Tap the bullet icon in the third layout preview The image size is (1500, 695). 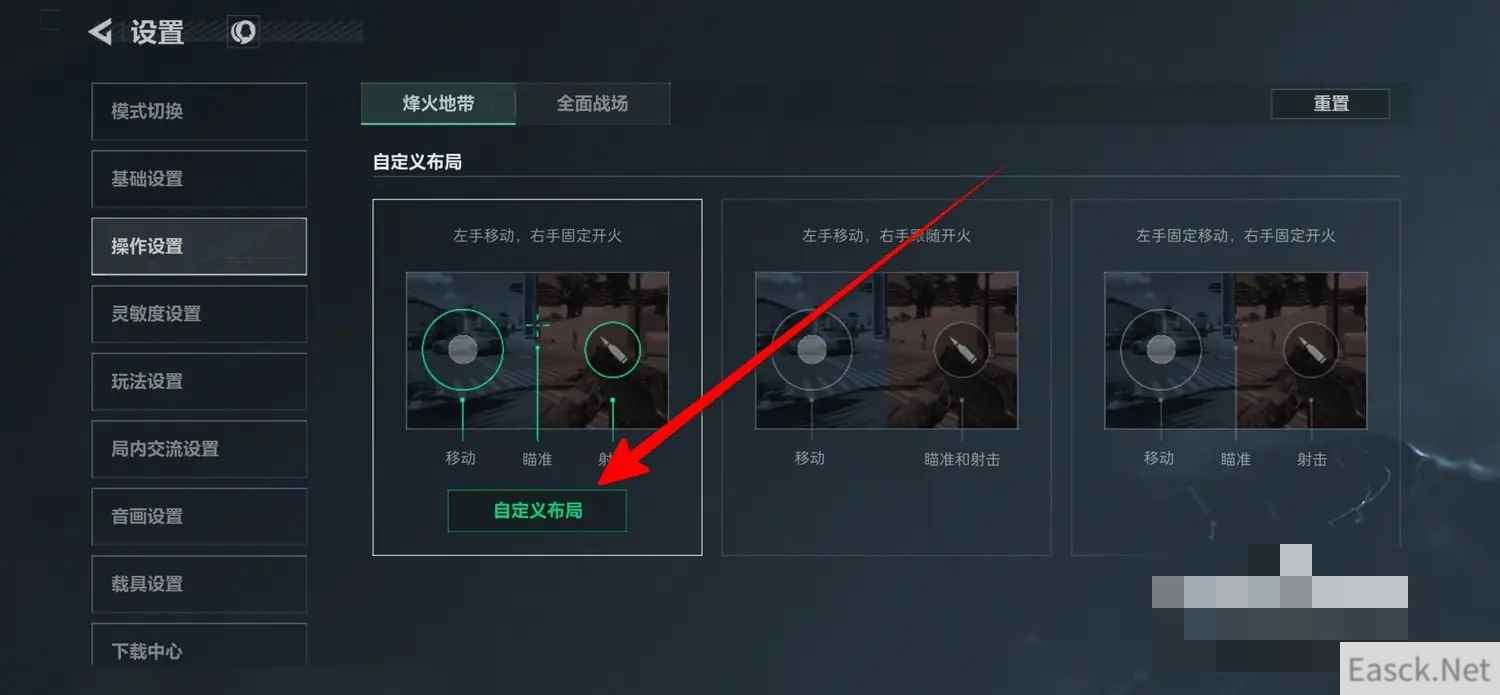[1310, 350]
